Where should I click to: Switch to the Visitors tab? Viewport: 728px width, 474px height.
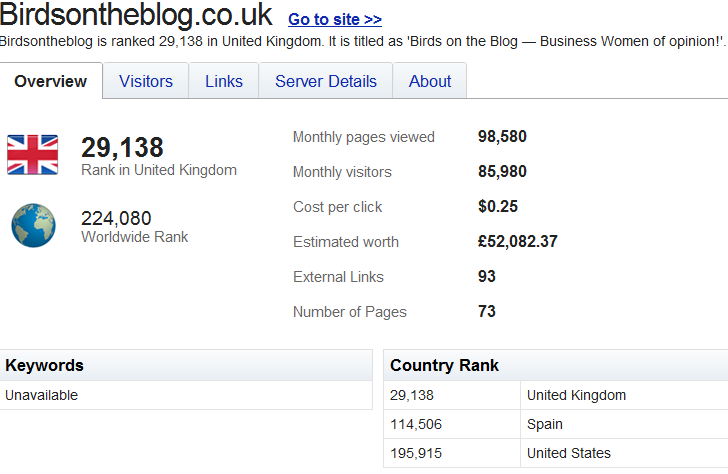pos(146,81)
